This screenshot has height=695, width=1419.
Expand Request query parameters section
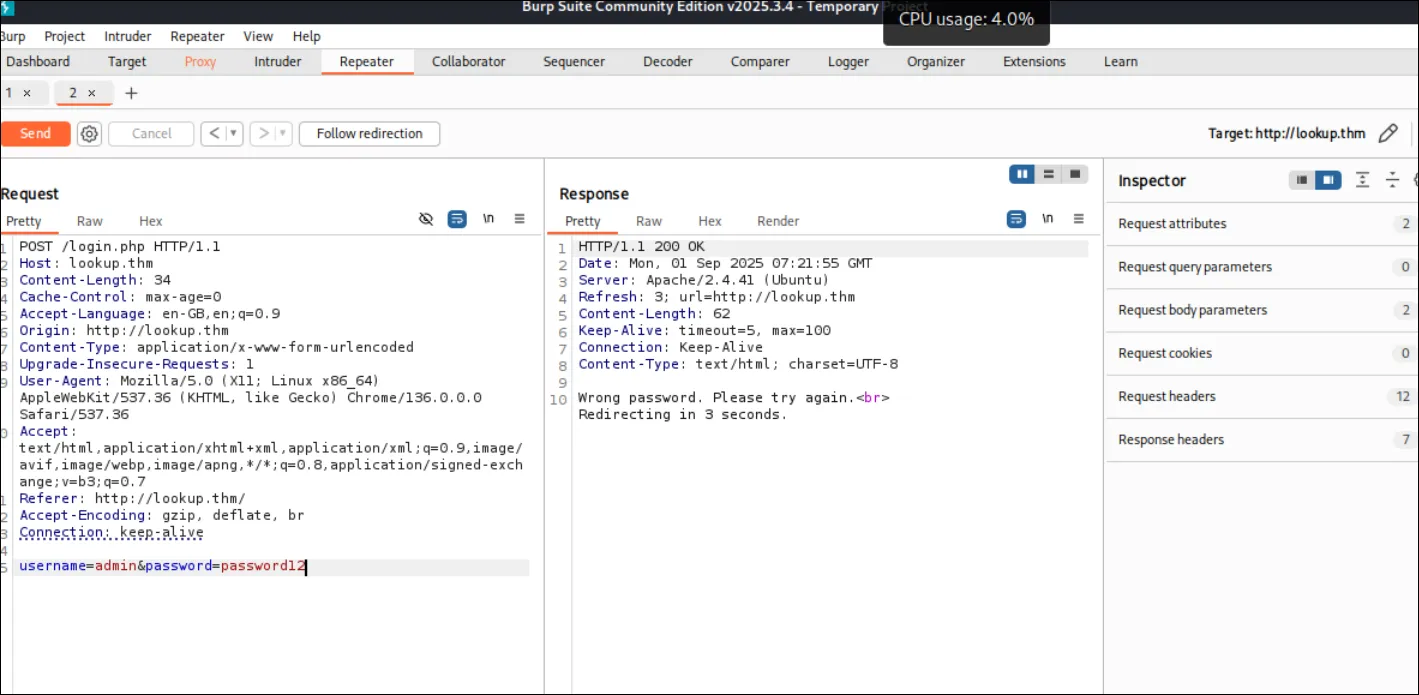coord(1262,267)
